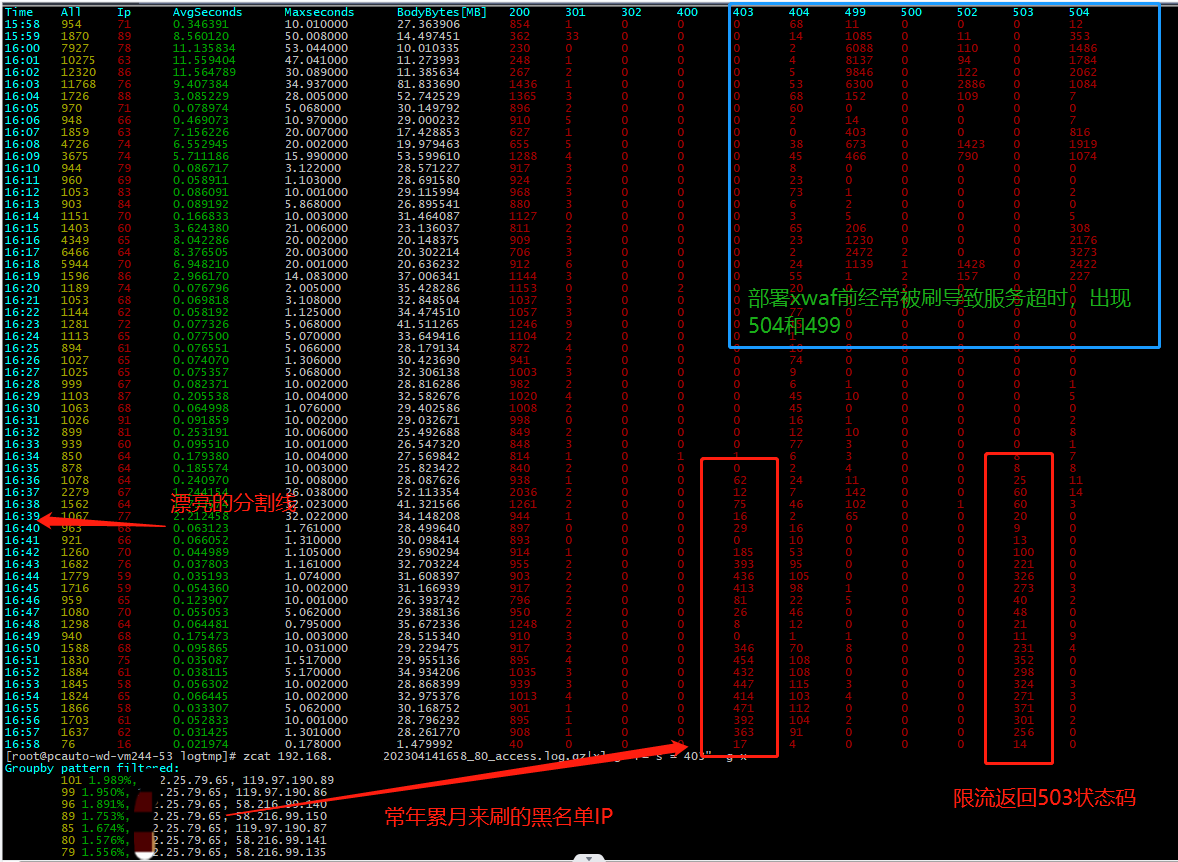Click the "Maxseconds" column header
Screen dimensions: 1178x862
(x=319, y=12)
